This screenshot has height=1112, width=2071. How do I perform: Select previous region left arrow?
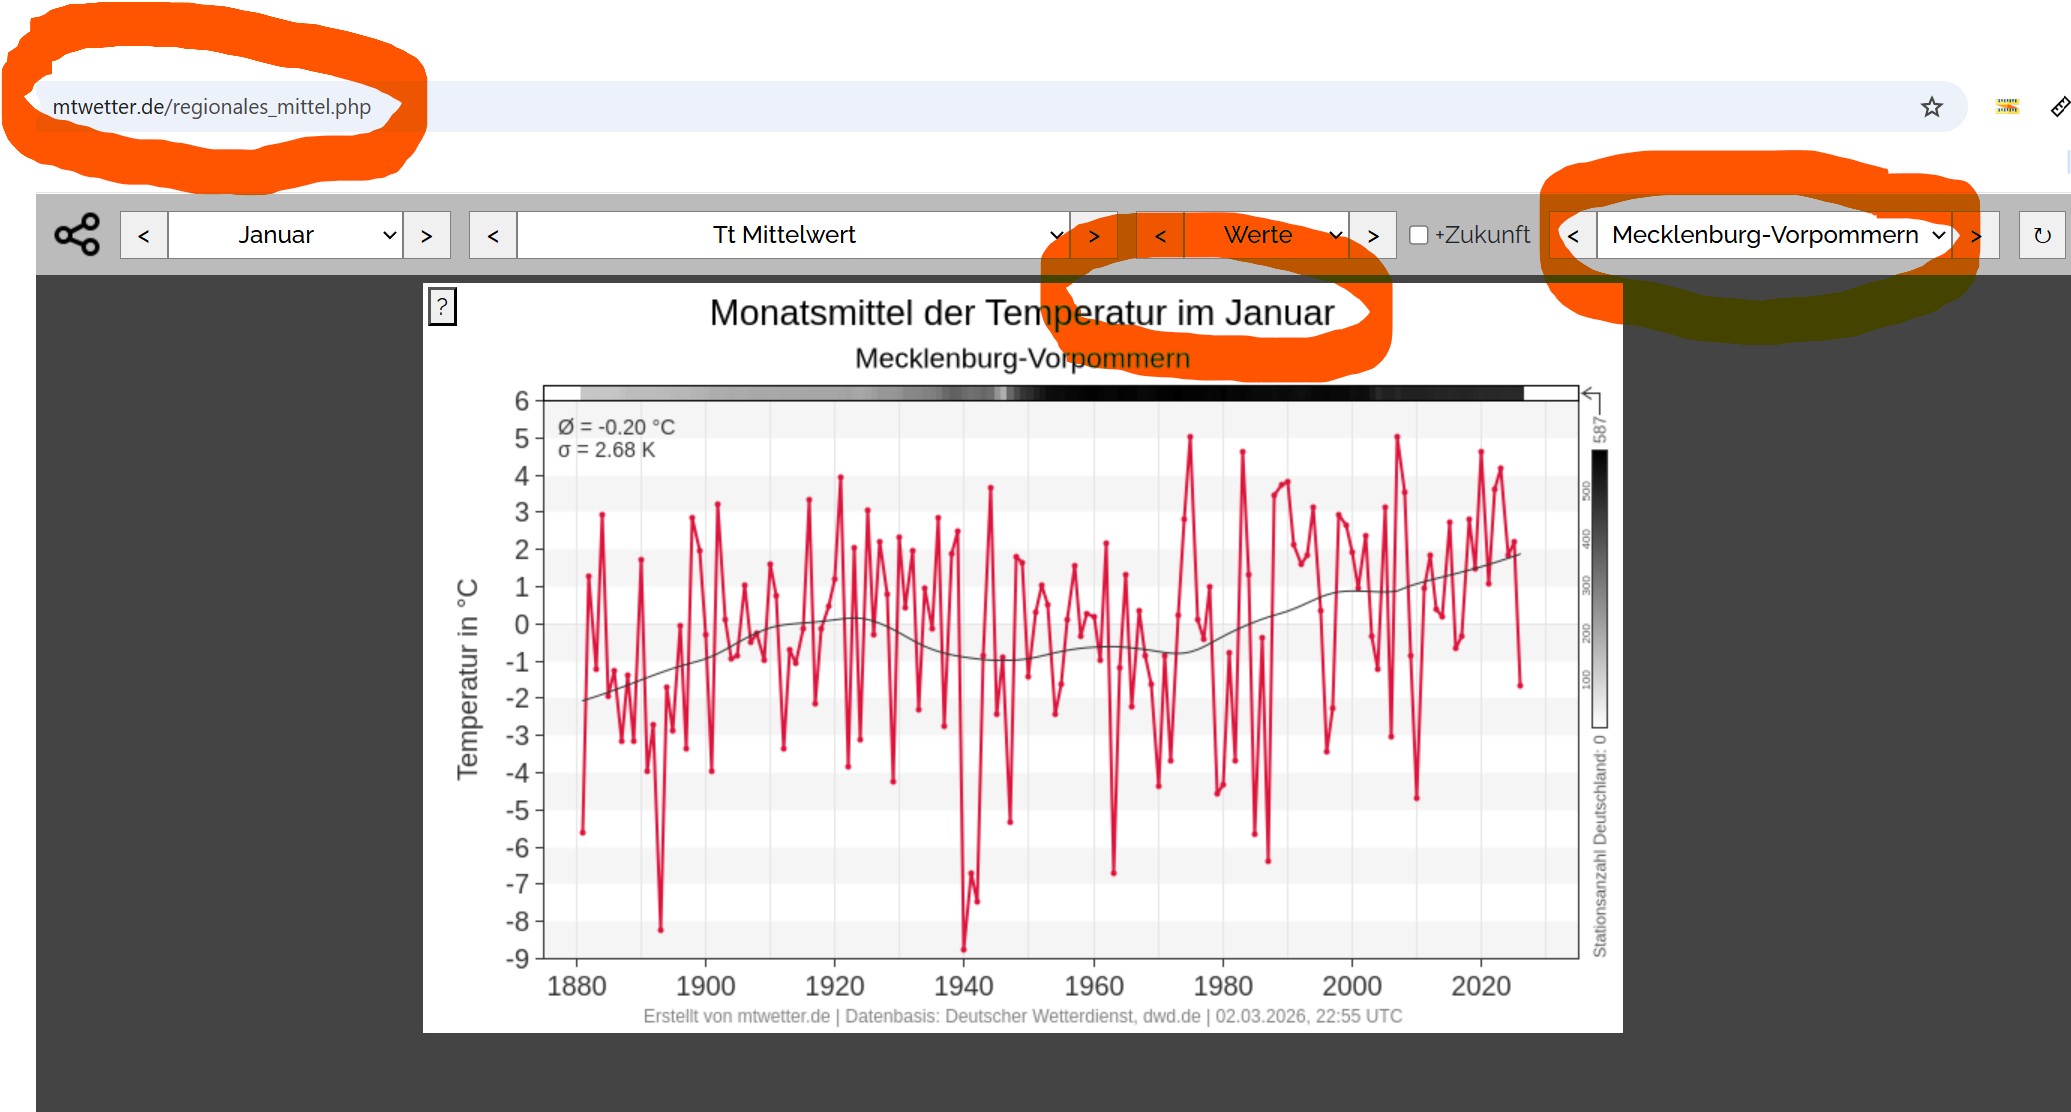coord(1573,236)
